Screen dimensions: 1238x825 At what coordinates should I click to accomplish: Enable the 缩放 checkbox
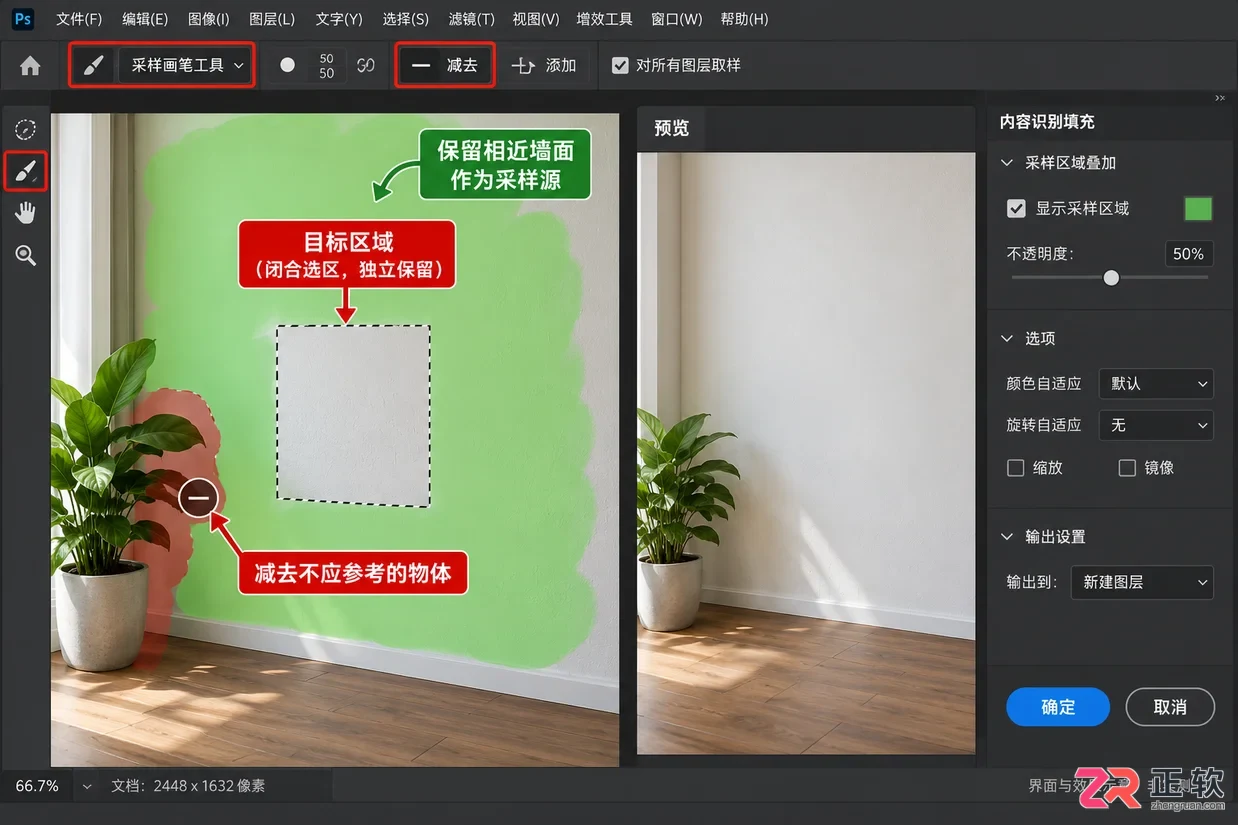tap(1016, 467)
